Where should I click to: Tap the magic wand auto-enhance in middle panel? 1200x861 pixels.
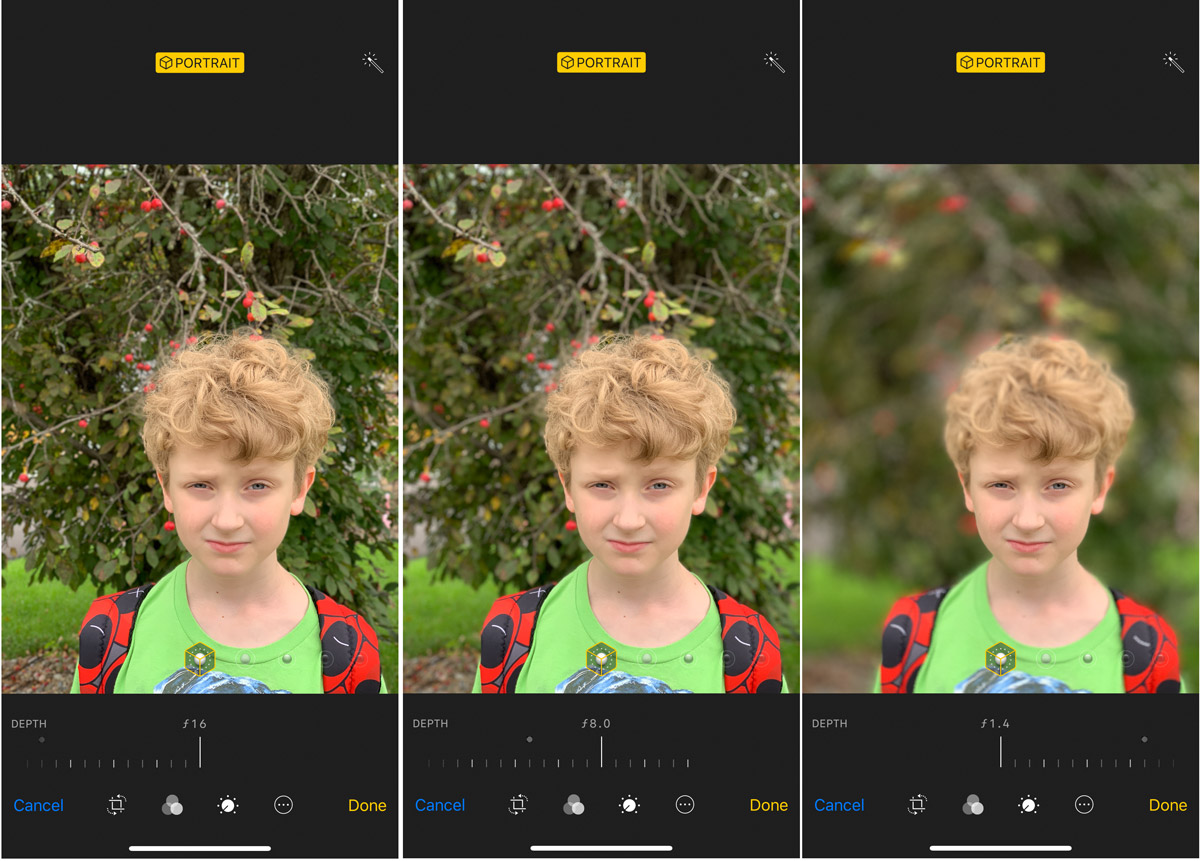(774, 62)
